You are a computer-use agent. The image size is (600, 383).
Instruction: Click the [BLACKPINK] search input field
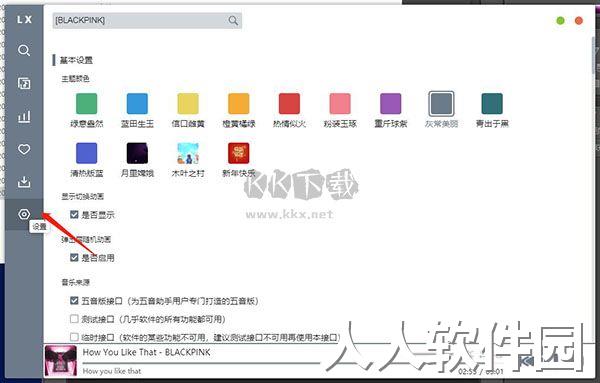tap(147, 20)
